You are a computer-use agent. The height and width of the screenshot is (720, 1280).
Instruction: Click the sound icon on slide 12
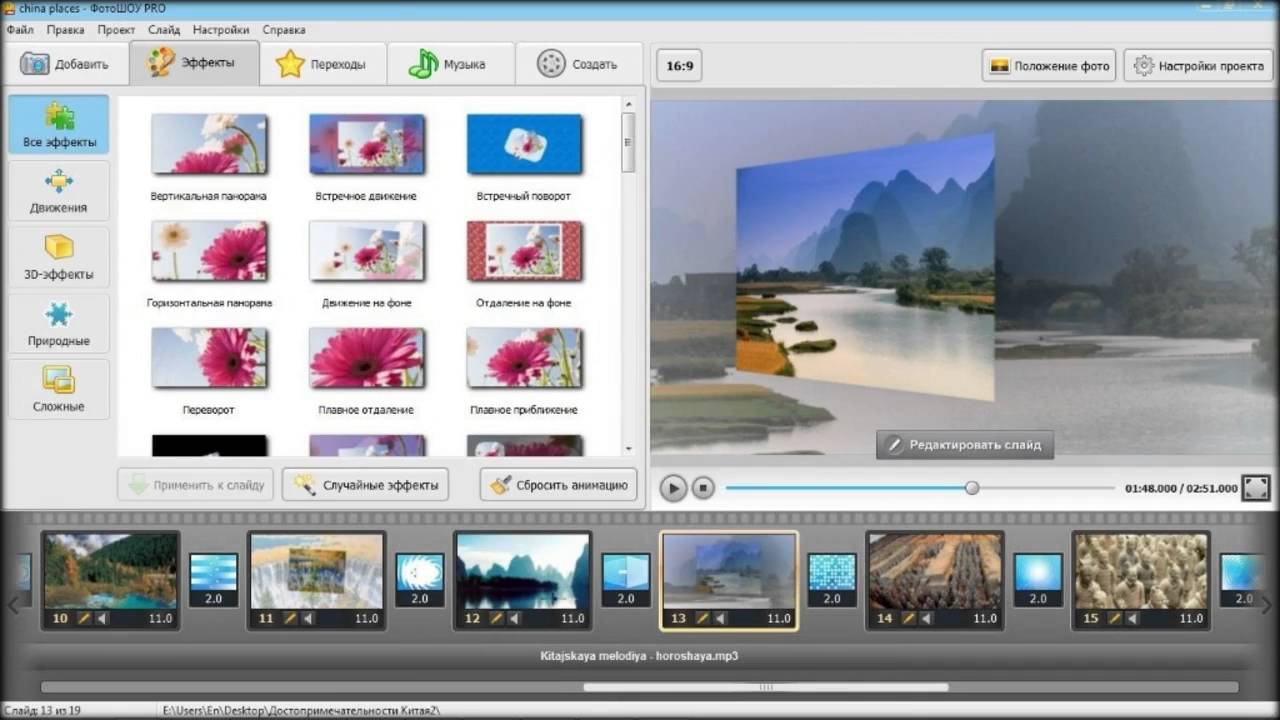(513, 619)
